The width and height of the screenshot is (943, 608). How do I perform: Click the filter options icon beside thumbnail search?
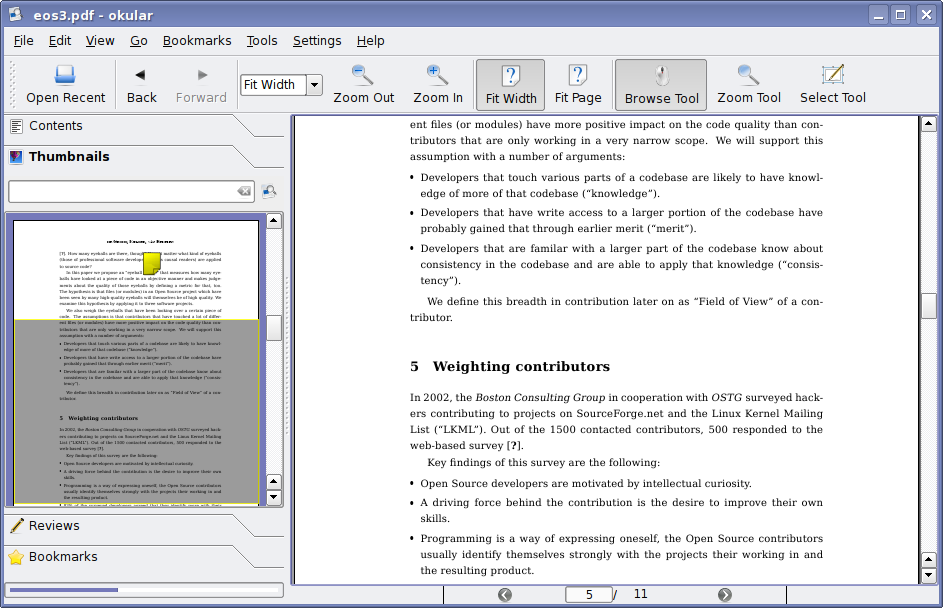(x=269, y=191)
